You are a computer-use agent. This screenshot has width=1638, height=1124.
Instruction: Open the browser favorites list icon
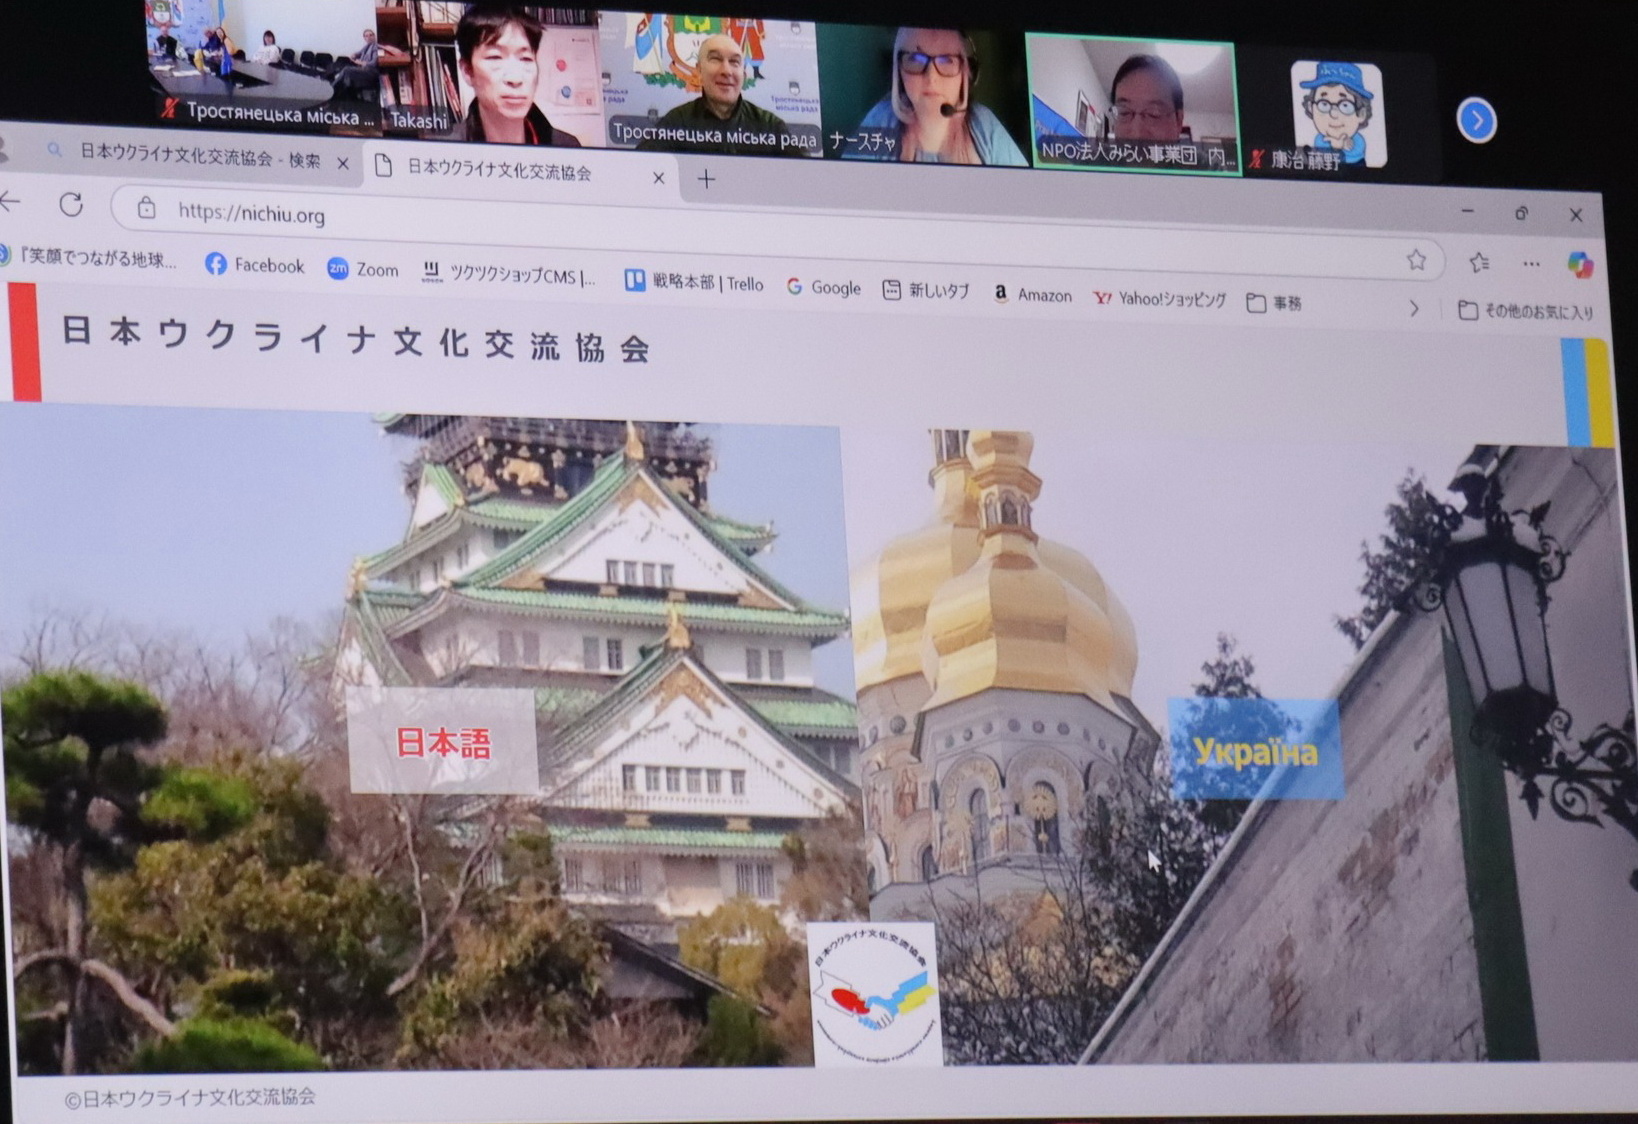1479,262
